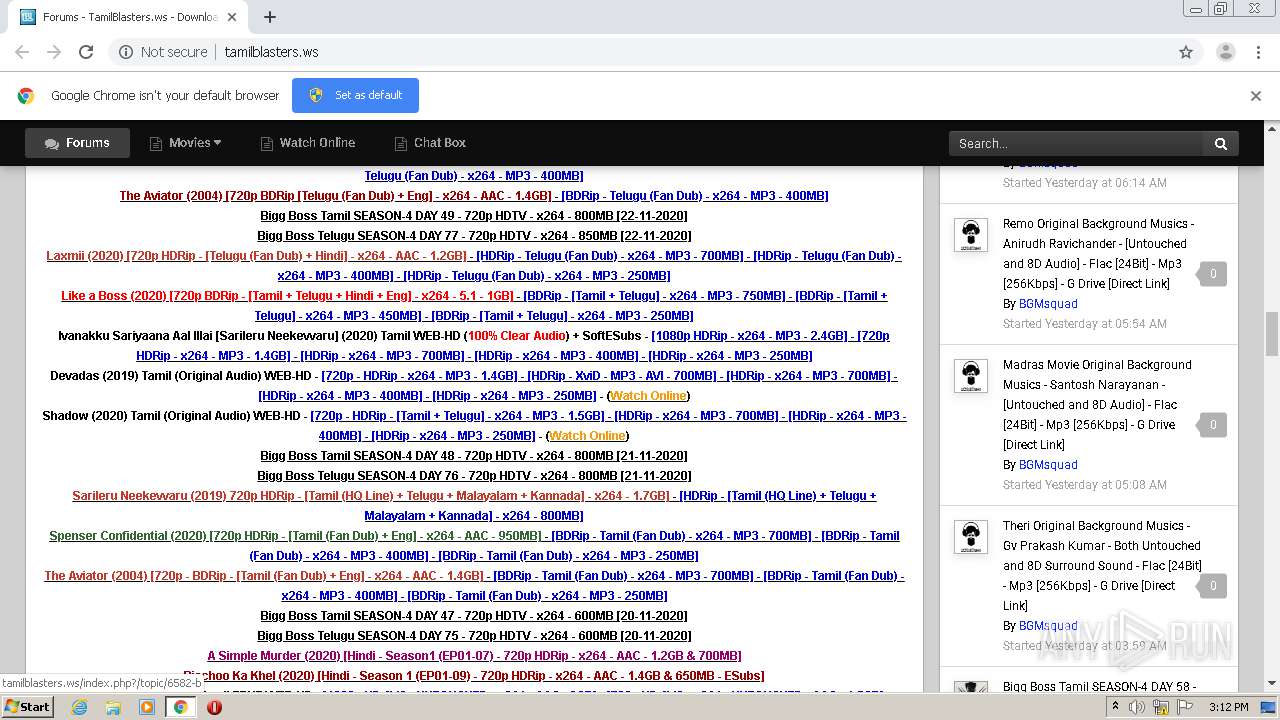
Task: Click Devadas Watch Online link
Action: click(x=648, y=396)
